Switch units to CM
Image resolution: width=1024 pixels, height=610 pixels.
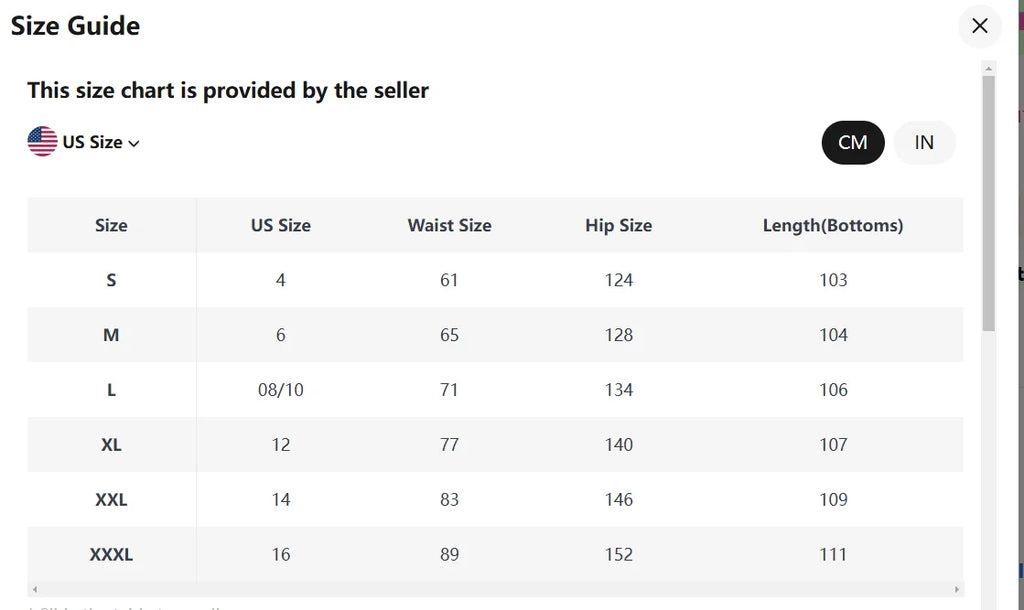click(x=852, y=142)
